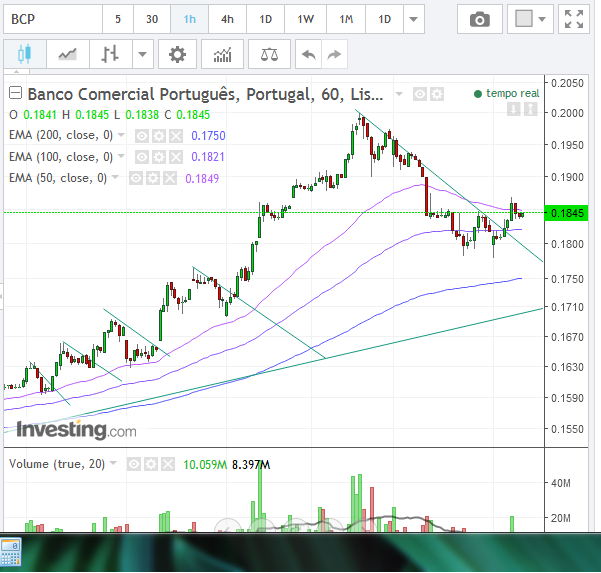
Task: Select the bars chart style icon
Action: tap(111, 55)
